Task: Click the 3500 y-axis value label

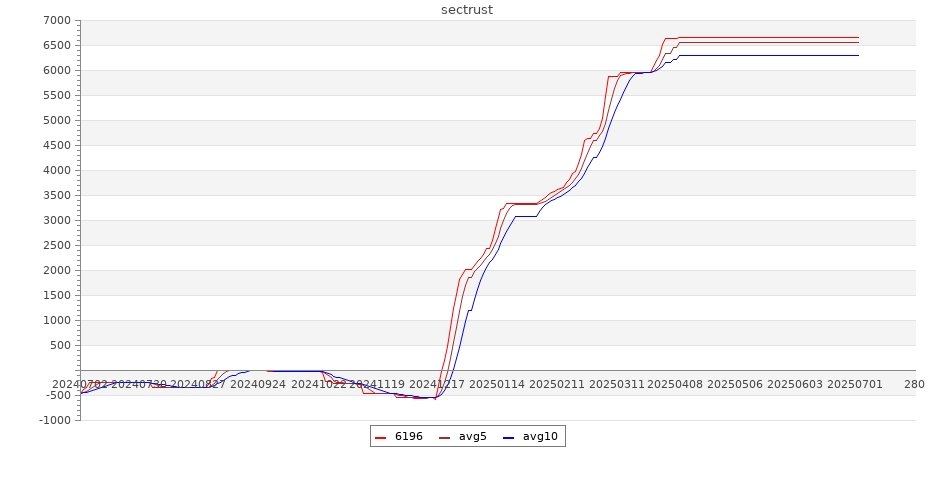Action: [56, 196]
